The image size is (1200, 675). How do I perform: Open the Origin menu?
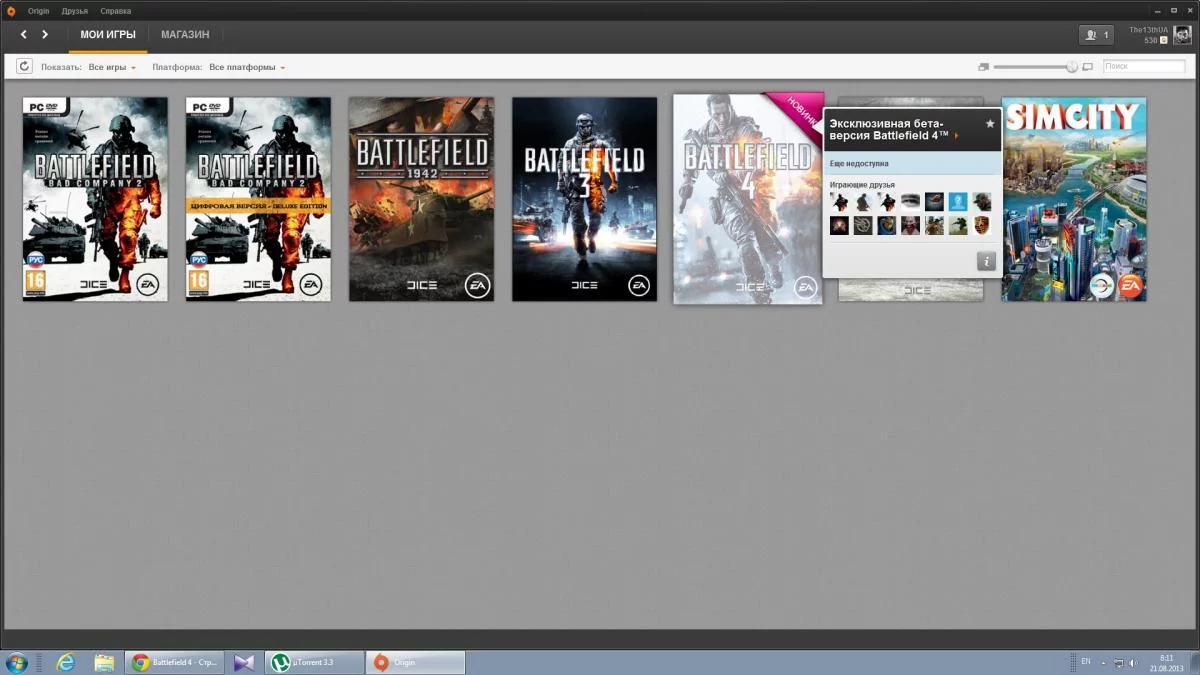pos(39,10)
